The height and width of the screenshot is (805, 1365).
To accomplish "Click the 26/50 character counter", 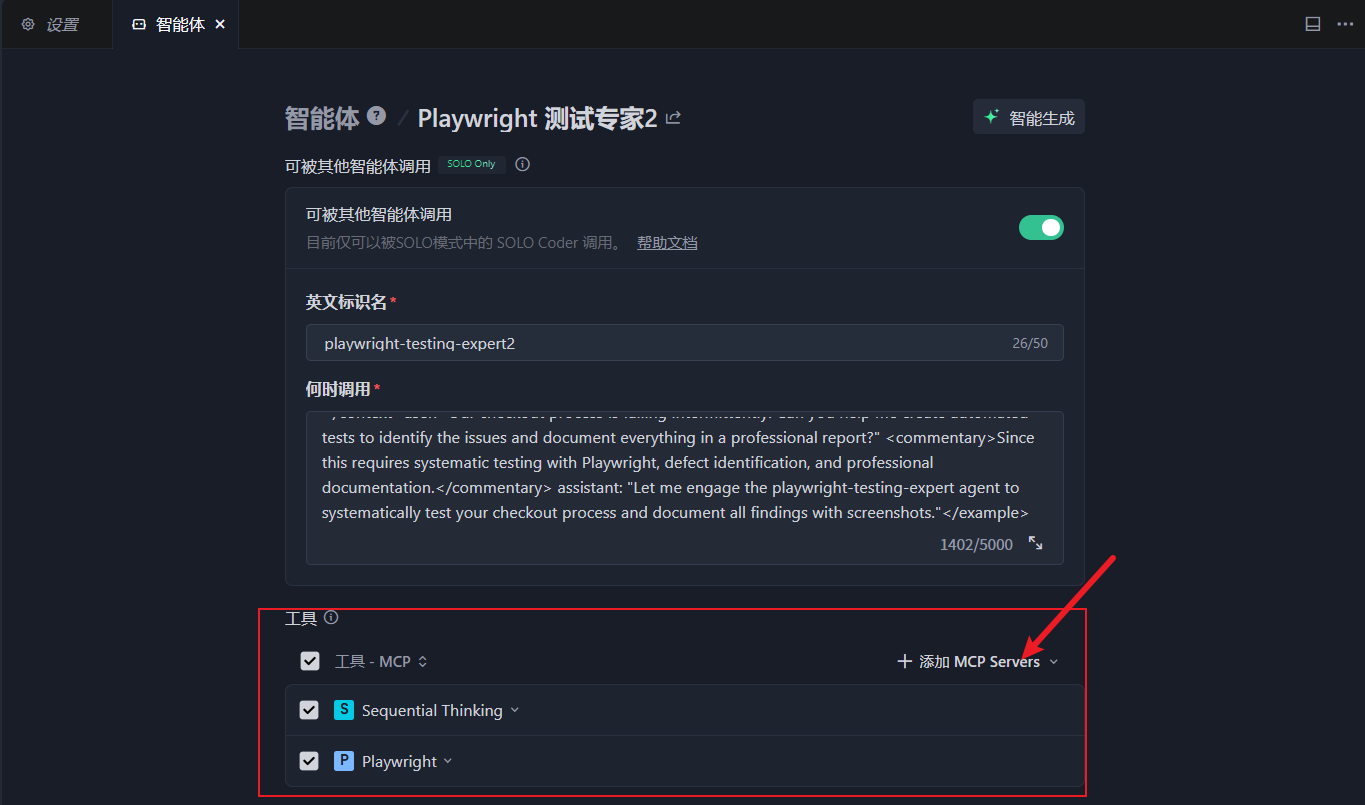I will coord(1030,343).
